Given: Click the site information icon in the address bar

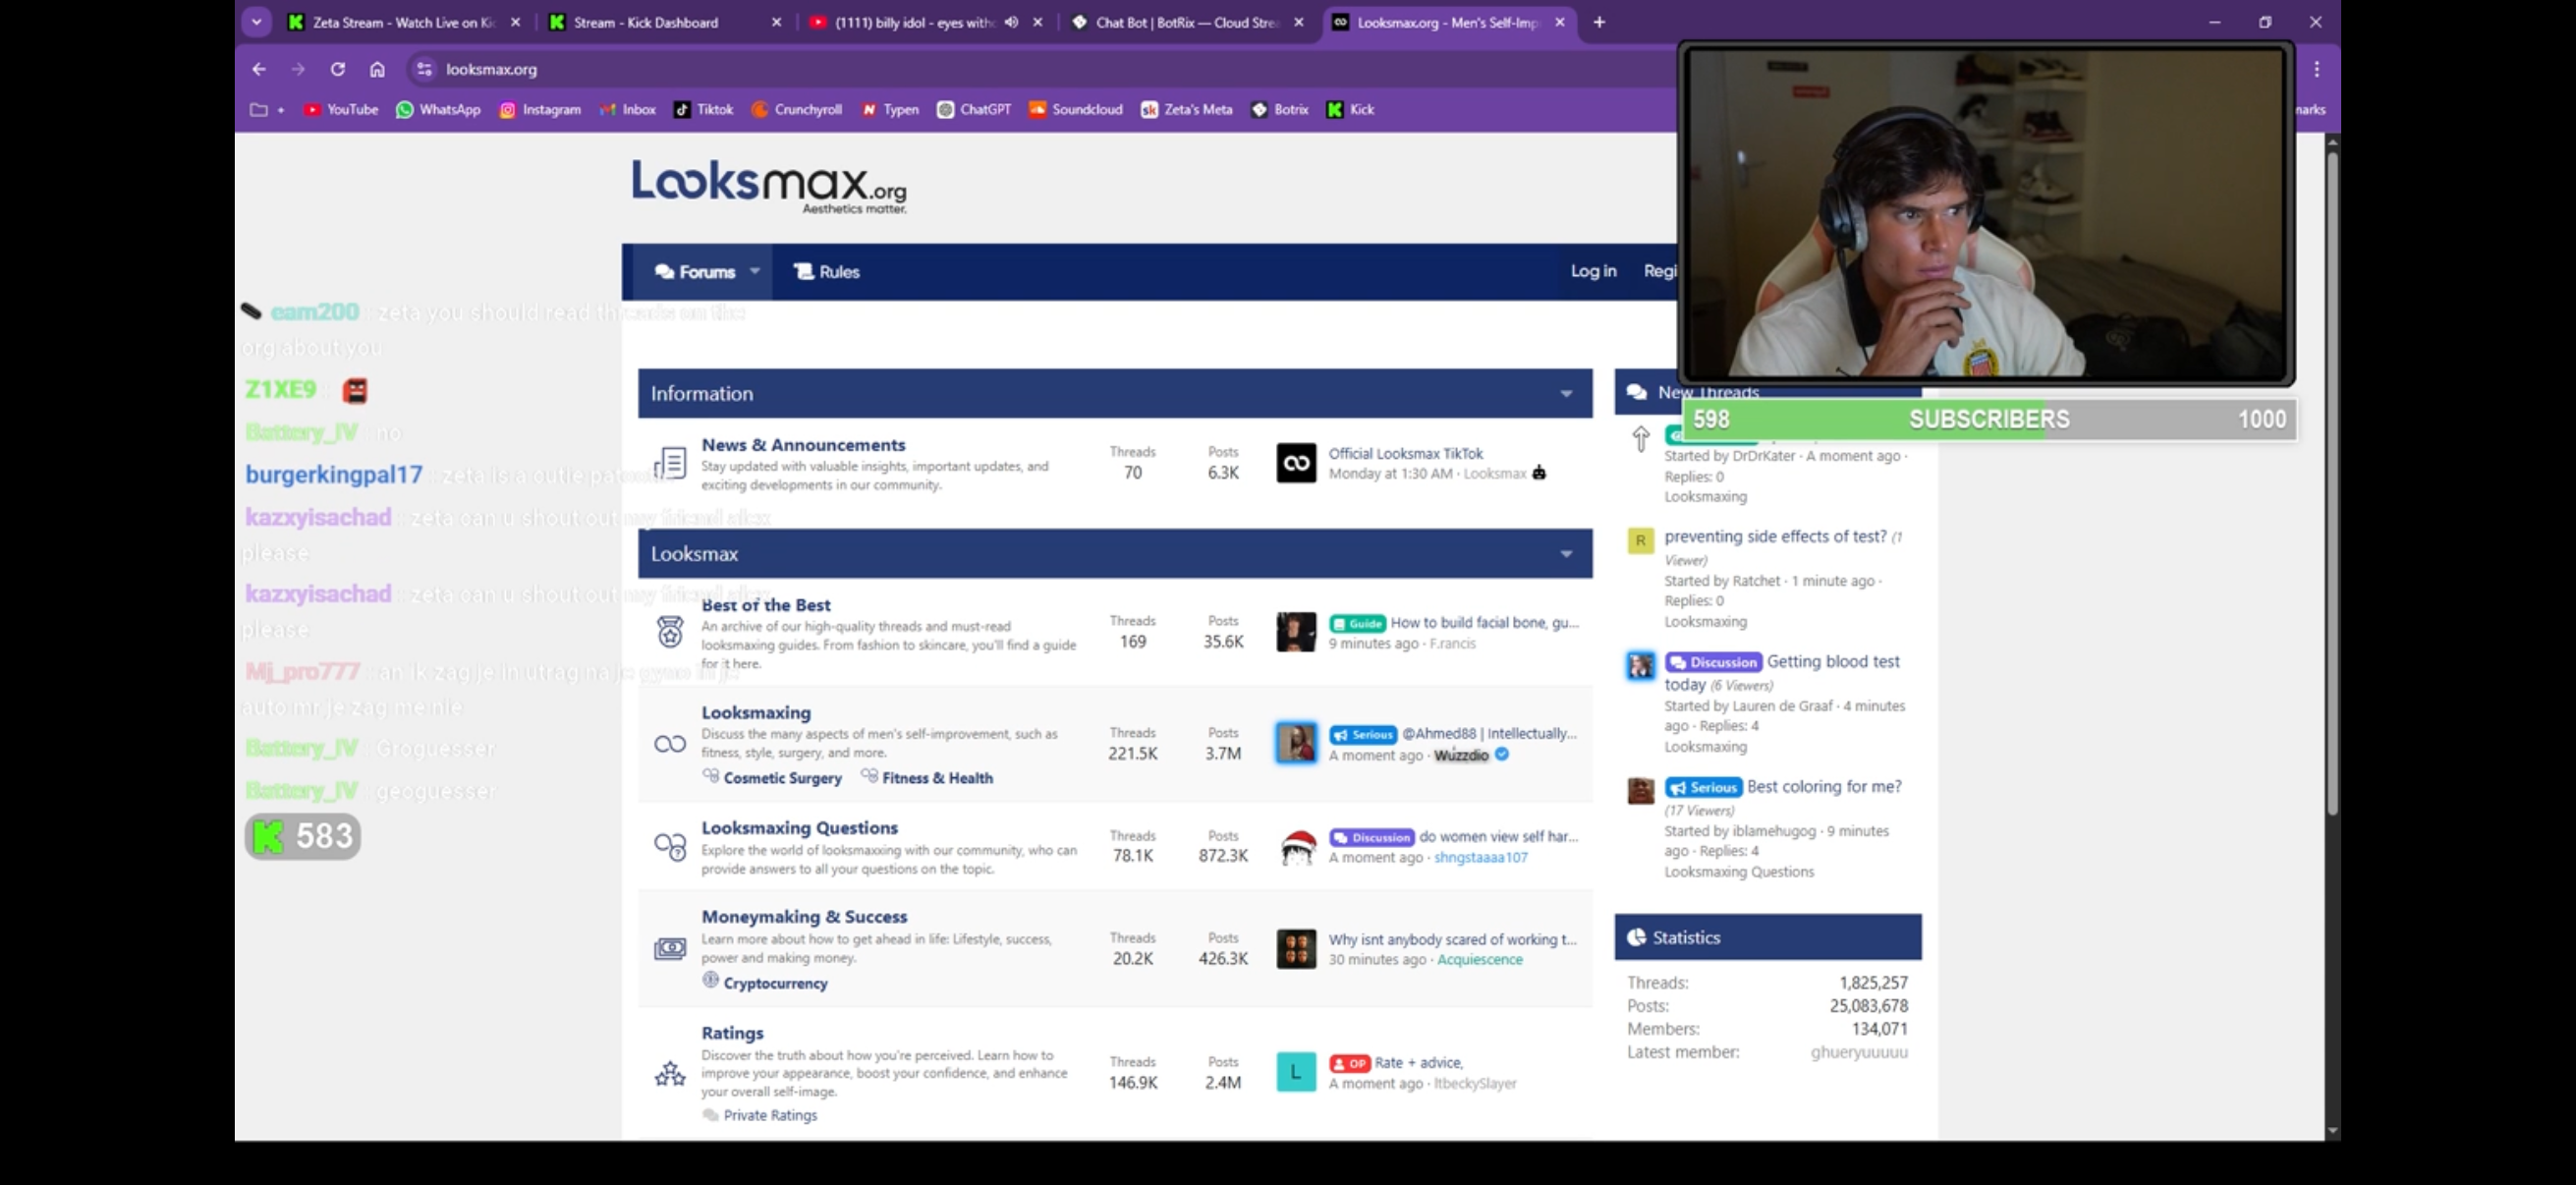Looking at the screenshot, I should point(424,69).
